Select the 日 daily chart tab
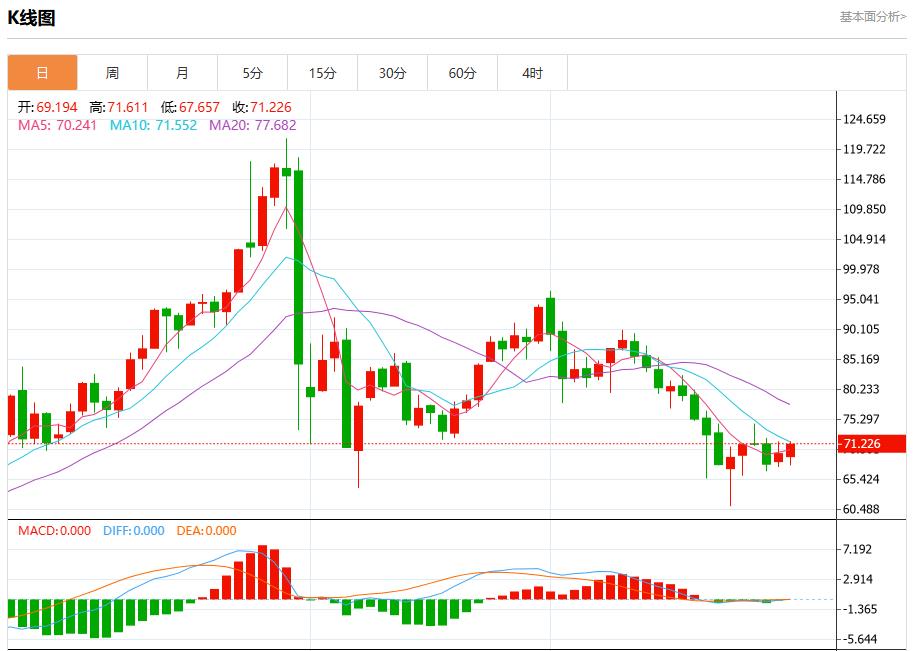The image size is (914, 651). (x=42, y=73)
